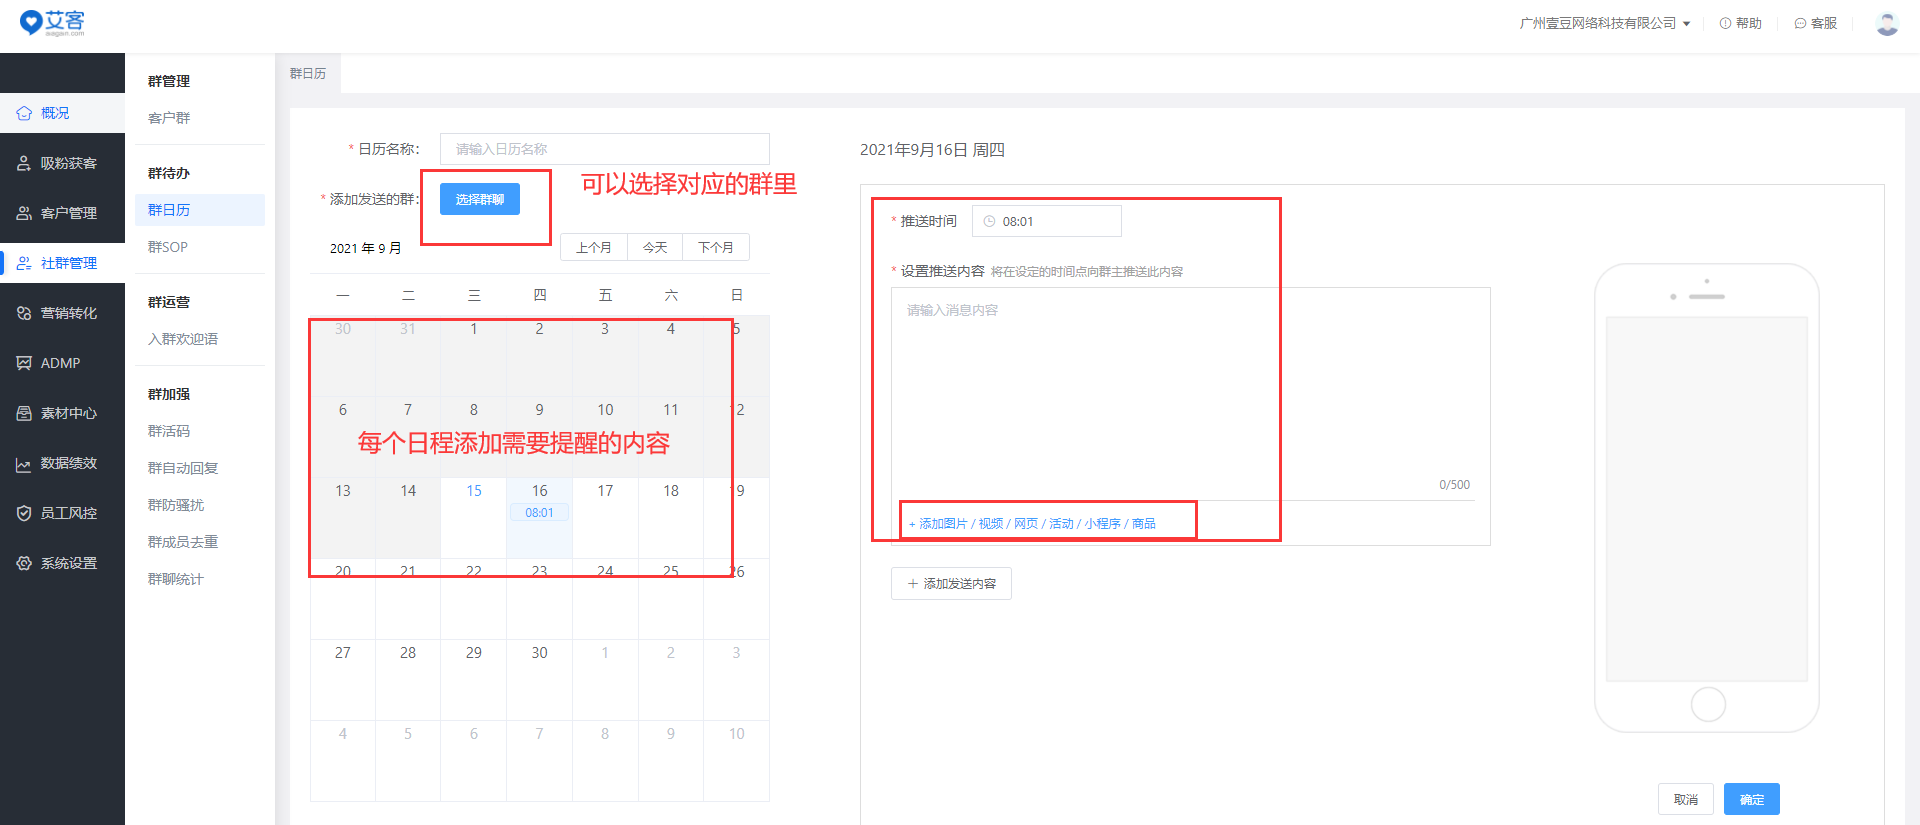Open ADMP from the sidebar icon
The height and width of the screenshot is (825, 1920).
pyautogui.click(x=24, y=363)
